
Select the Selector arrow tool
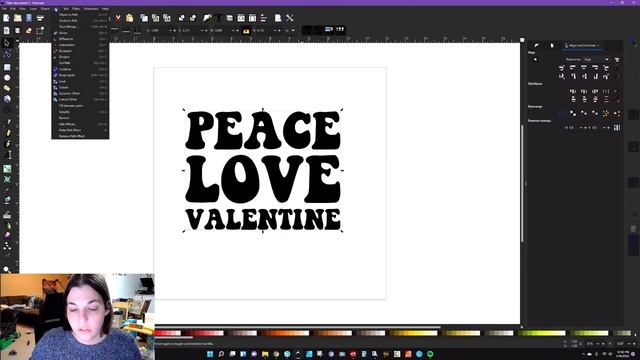coord(7,43)
